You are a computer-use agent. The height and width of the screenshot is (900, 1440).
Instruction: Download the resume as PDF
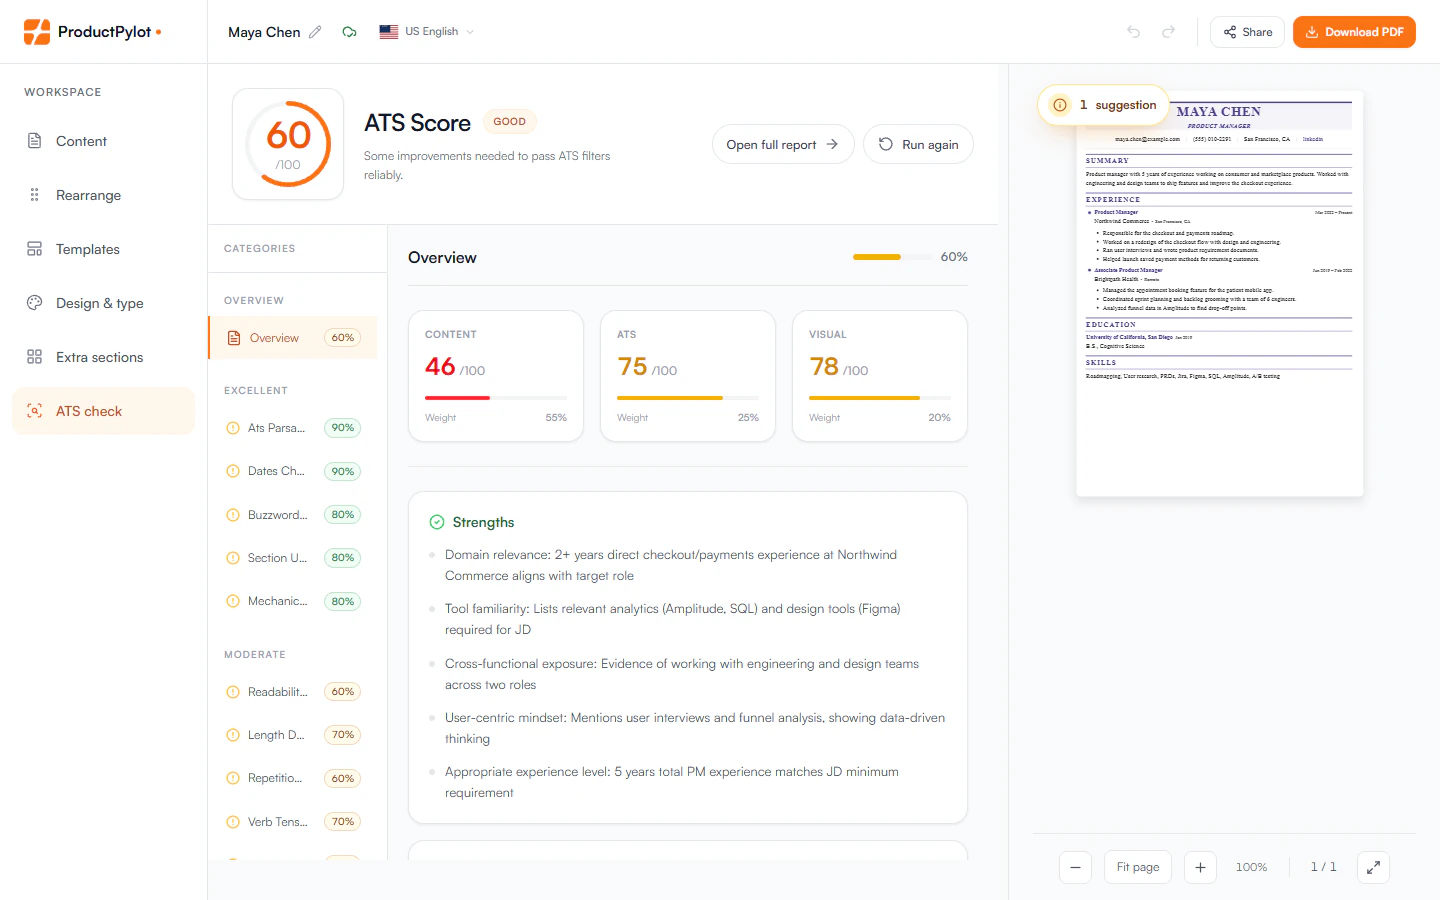click(x=1354, y=32)
